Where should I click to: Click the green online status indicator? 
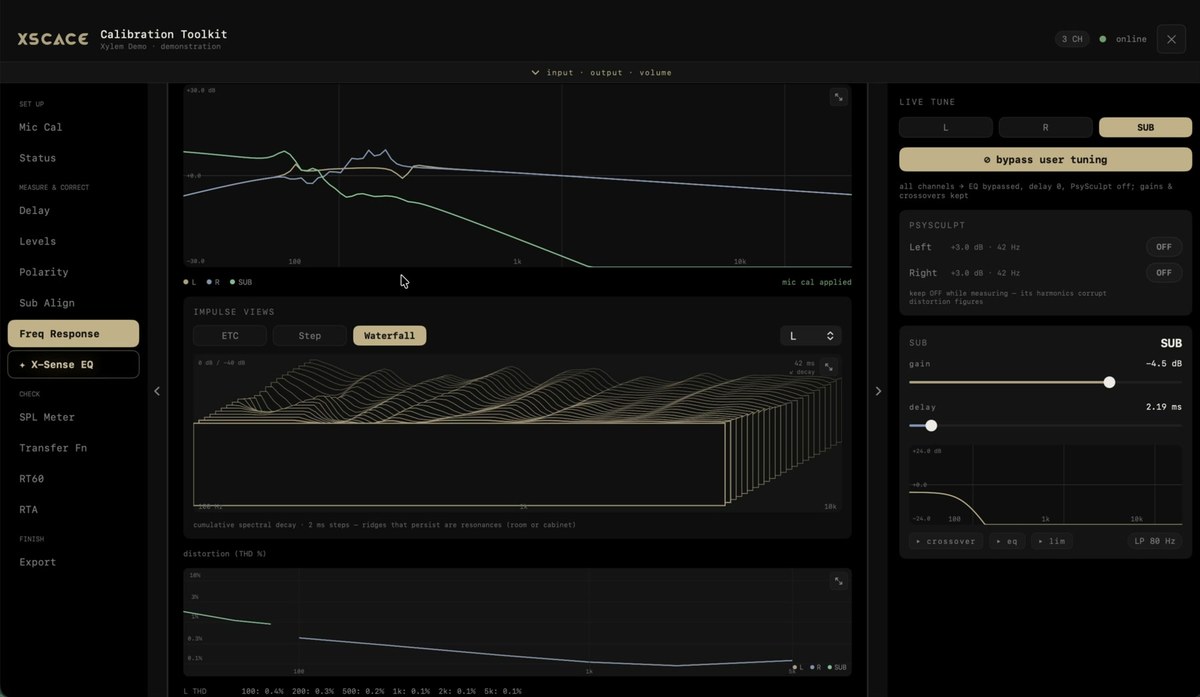click(1103, 39)
